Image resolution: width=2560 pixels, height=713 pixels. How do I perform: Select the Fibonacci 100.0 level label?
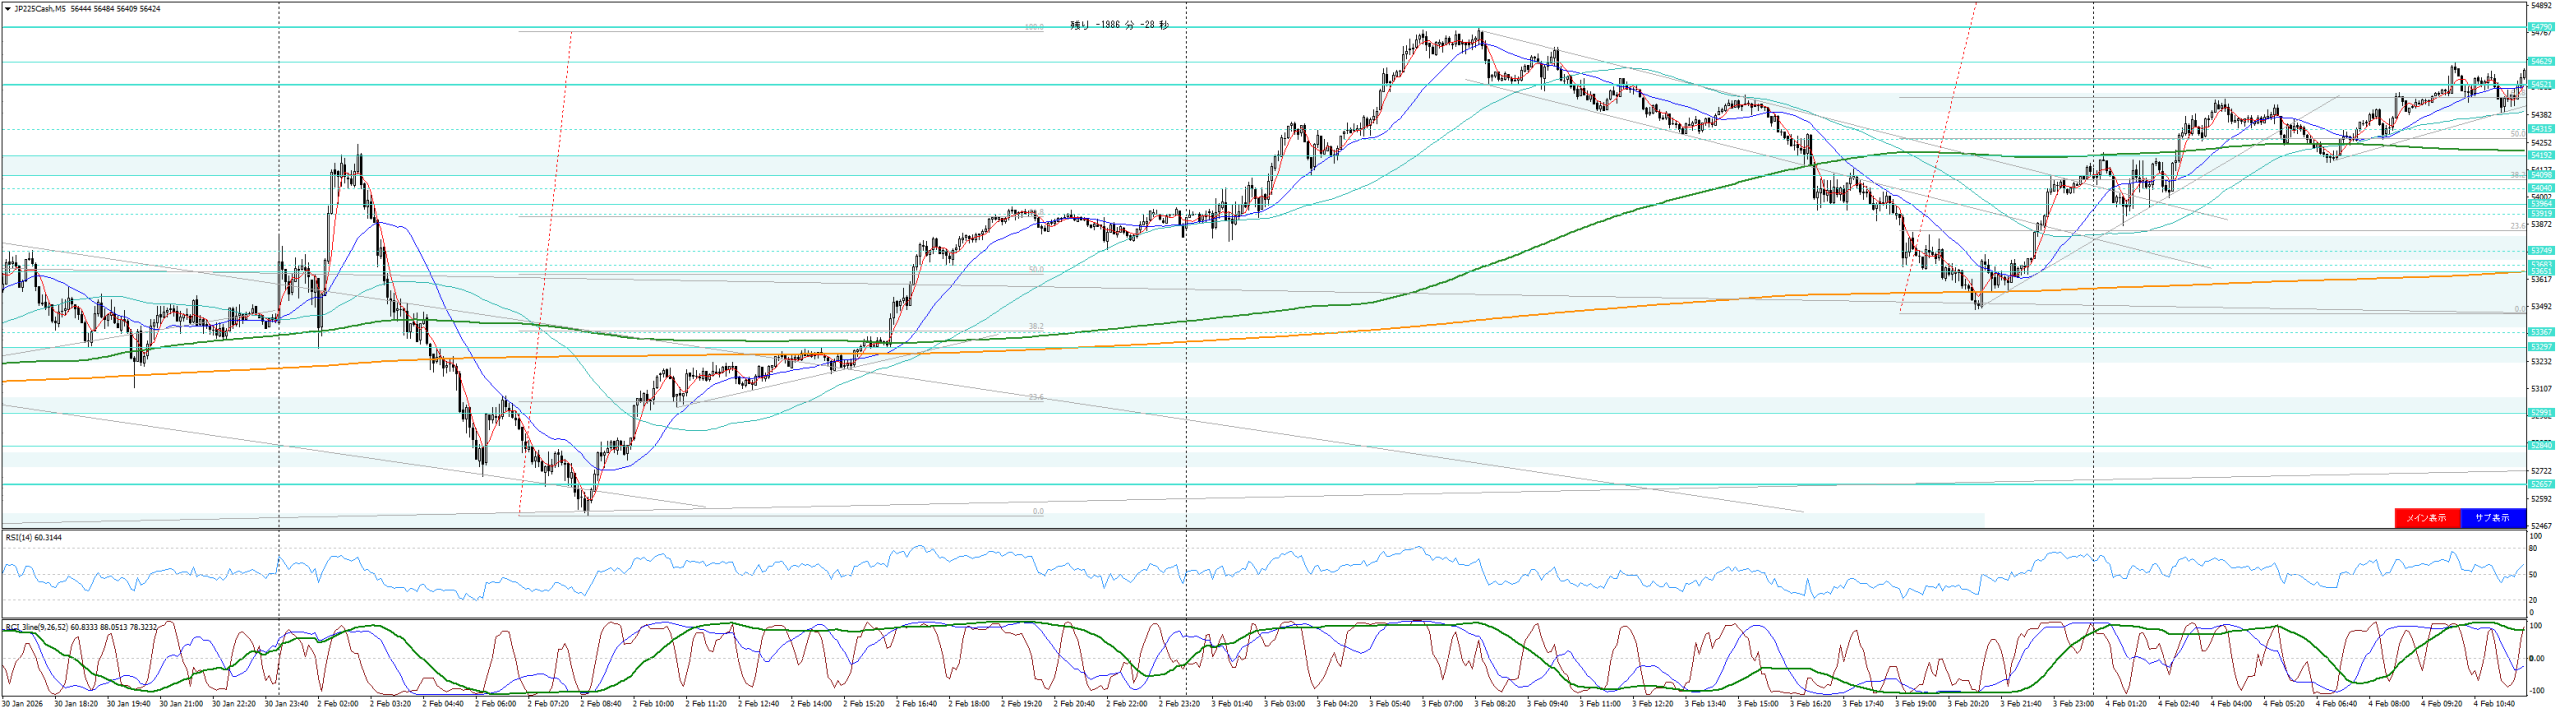(x=1034, y=28)
